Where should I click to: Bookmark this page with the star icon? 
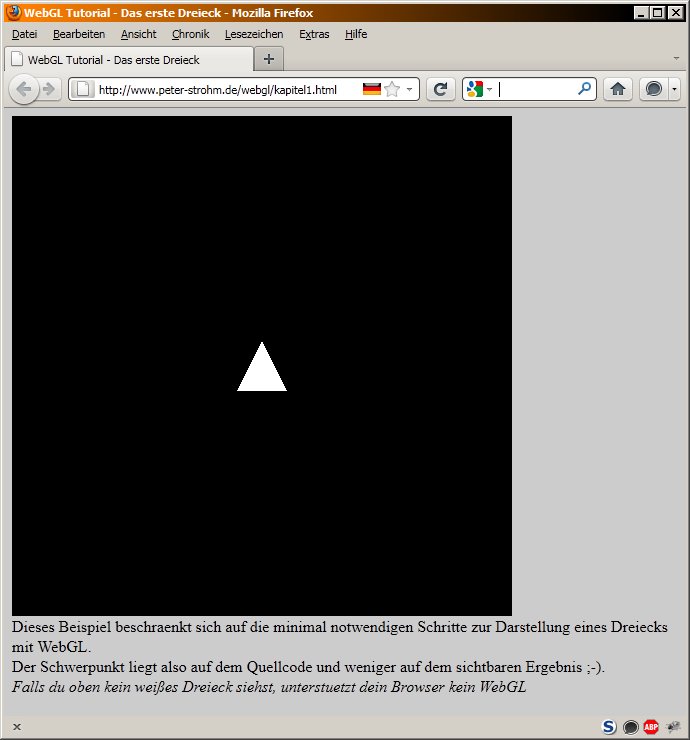(392, 90)
